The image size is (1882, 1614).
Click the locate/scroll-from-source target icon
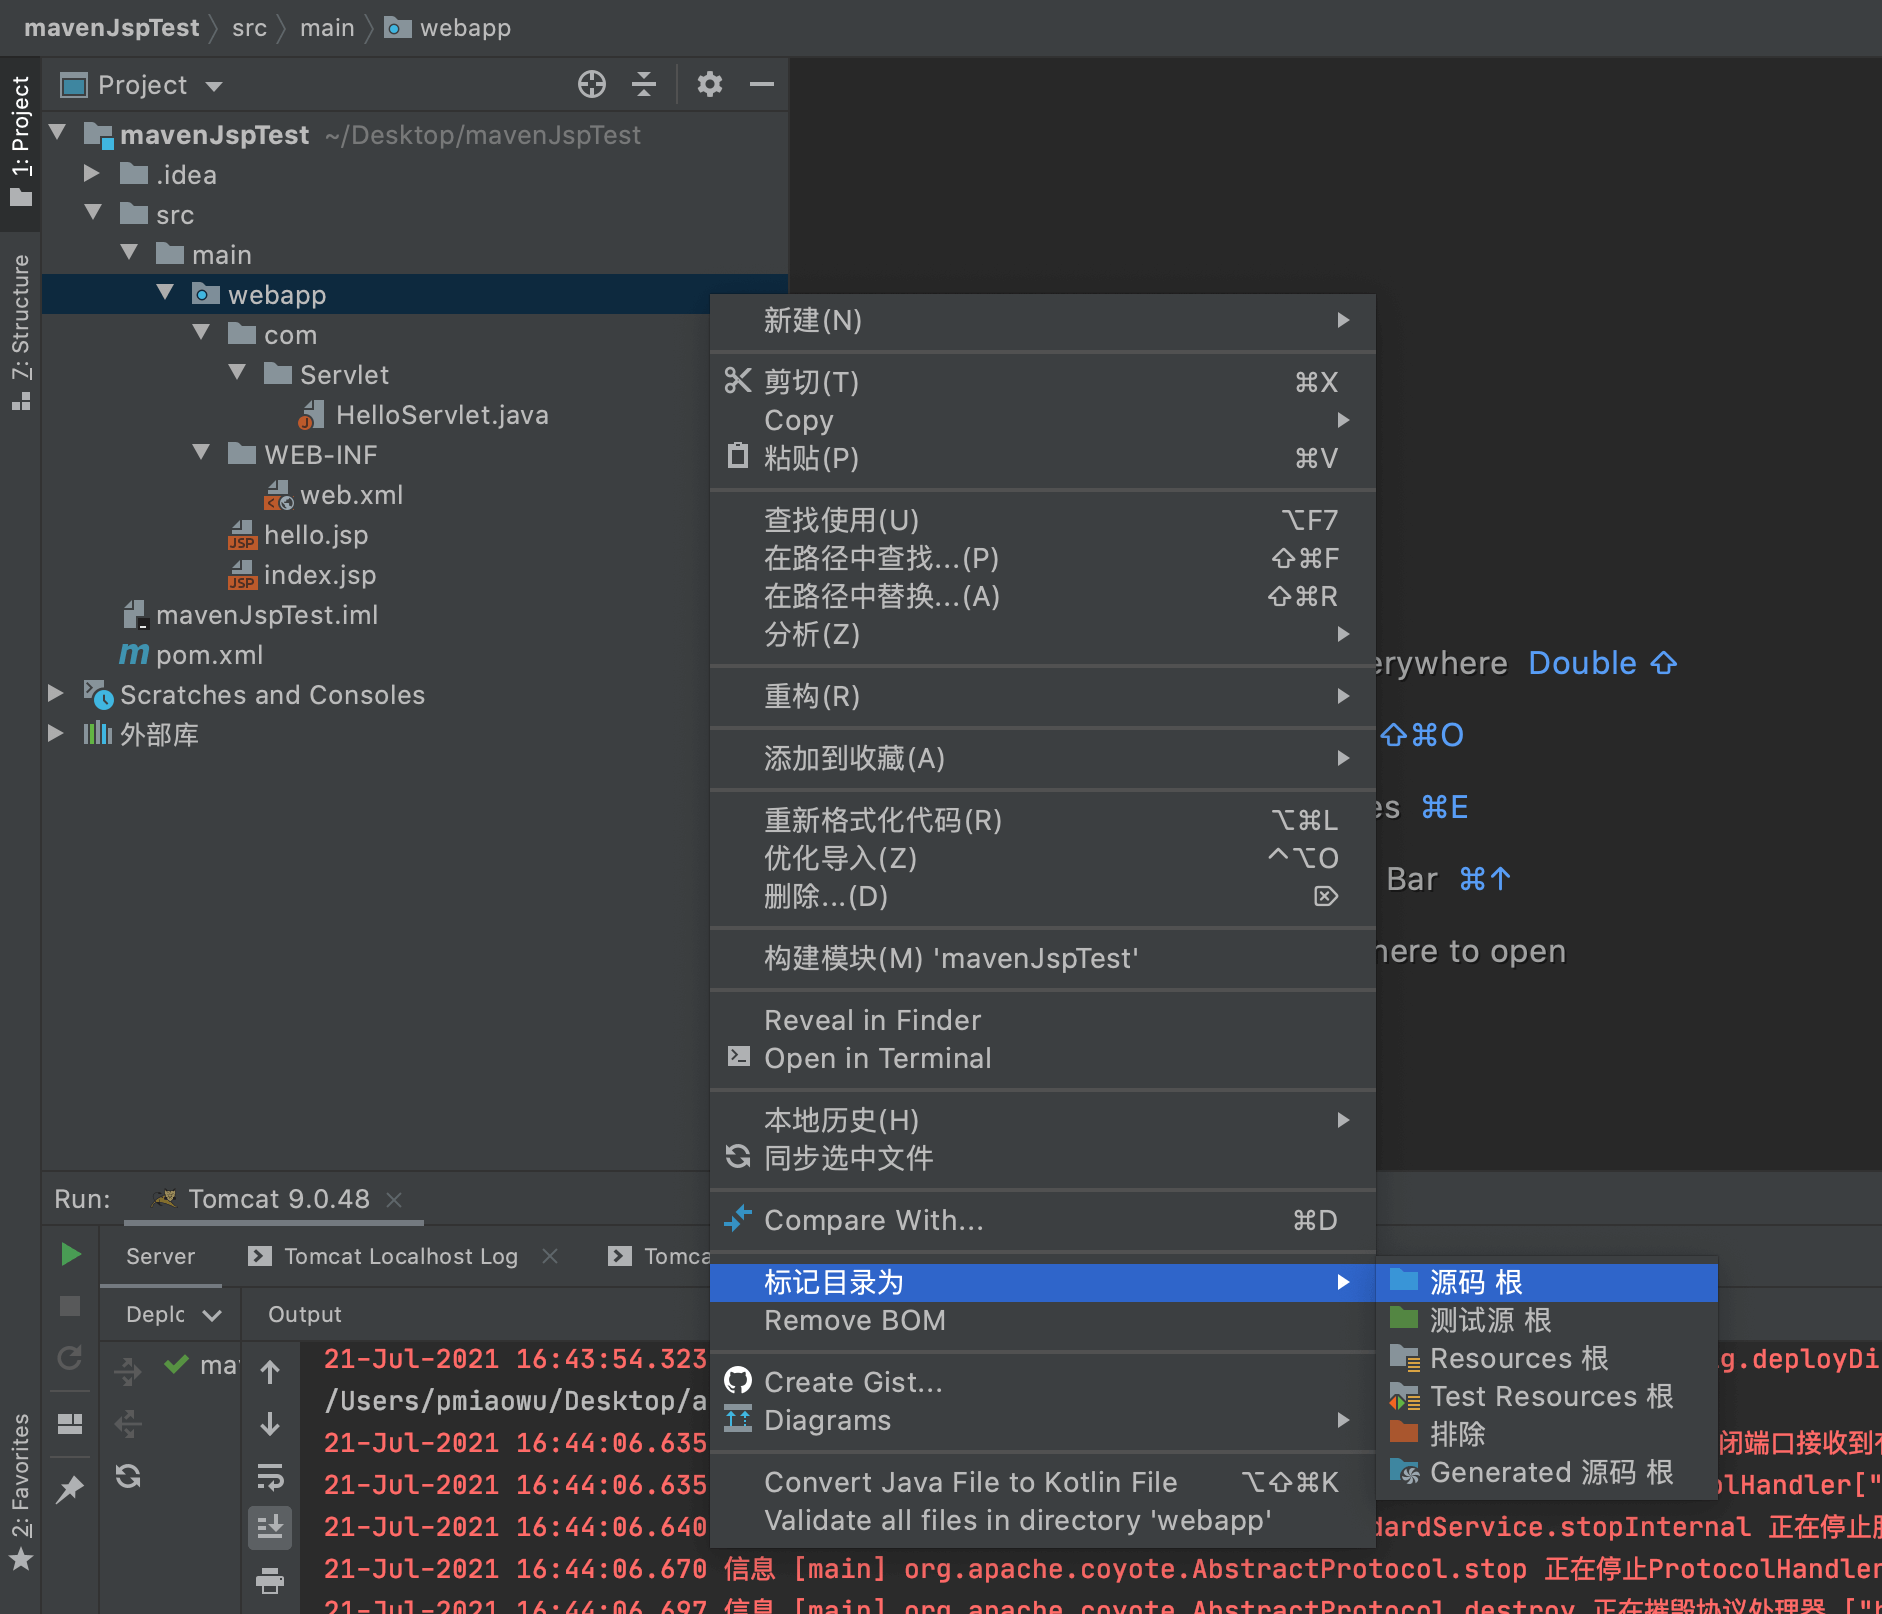(592, 84)
